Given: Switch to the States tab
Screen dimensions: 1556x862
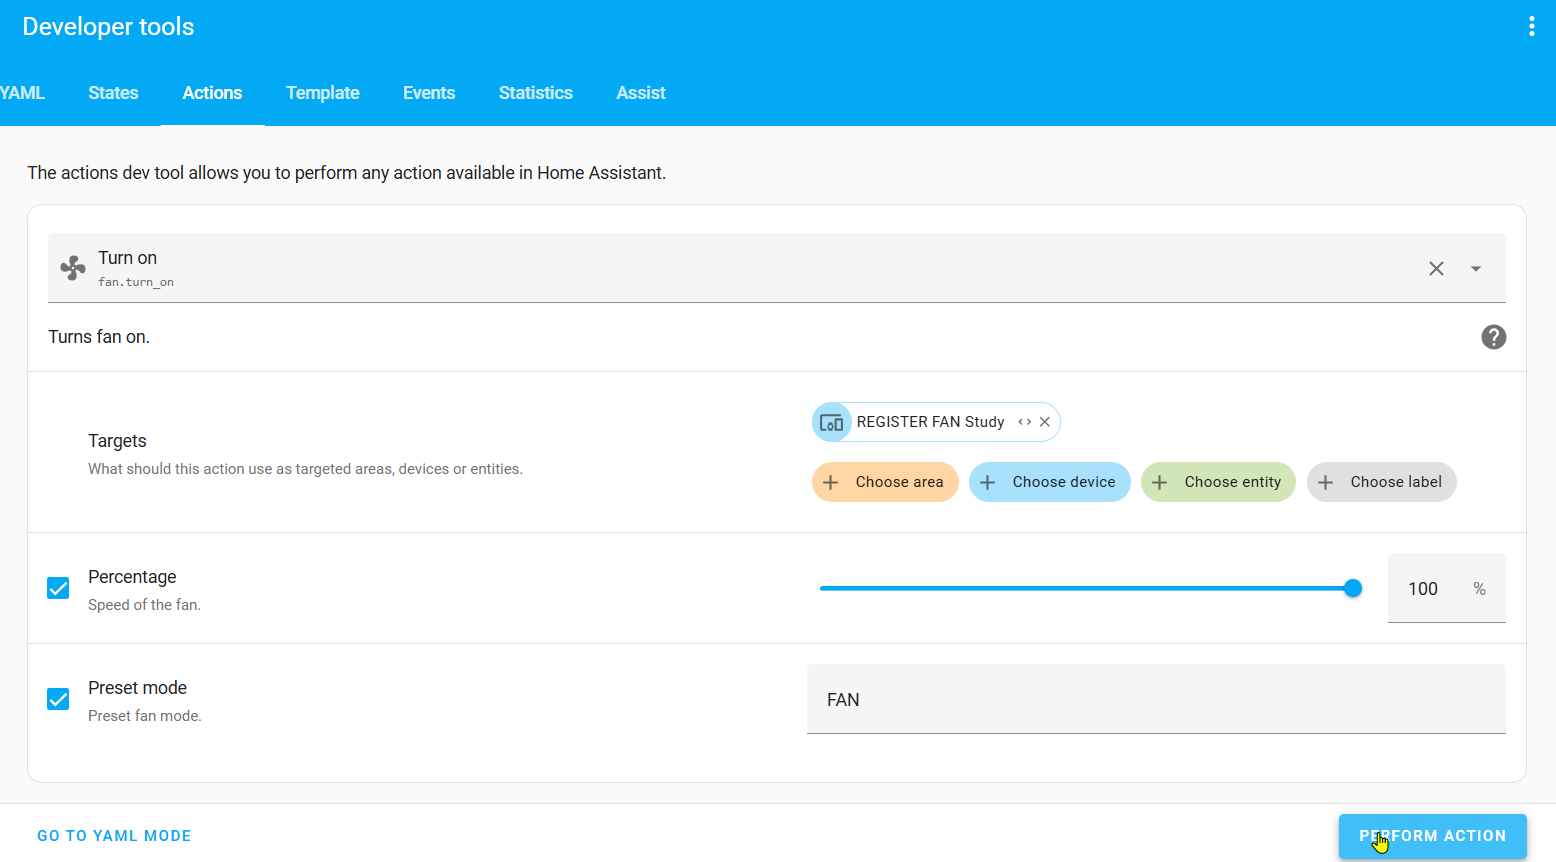Looking at the screenshot, I should click(113, 93).
